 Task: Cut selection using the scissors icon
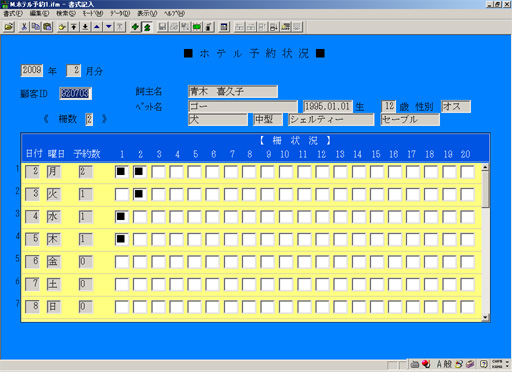coord(24,27)
